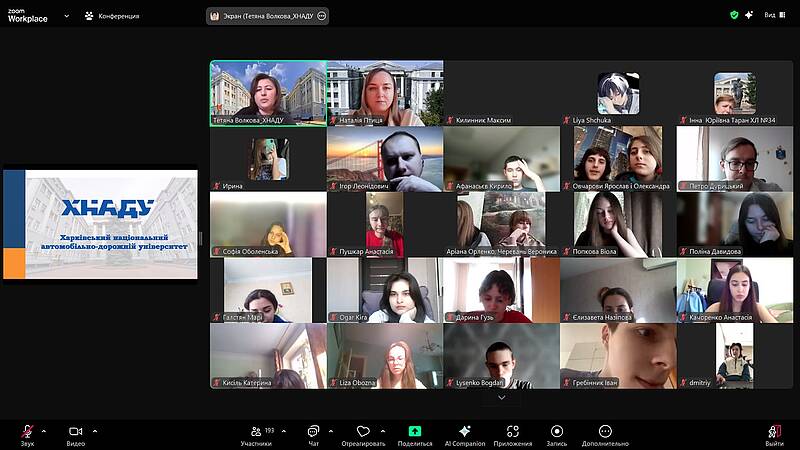Click the green Share screen icon

click(415, 431)
